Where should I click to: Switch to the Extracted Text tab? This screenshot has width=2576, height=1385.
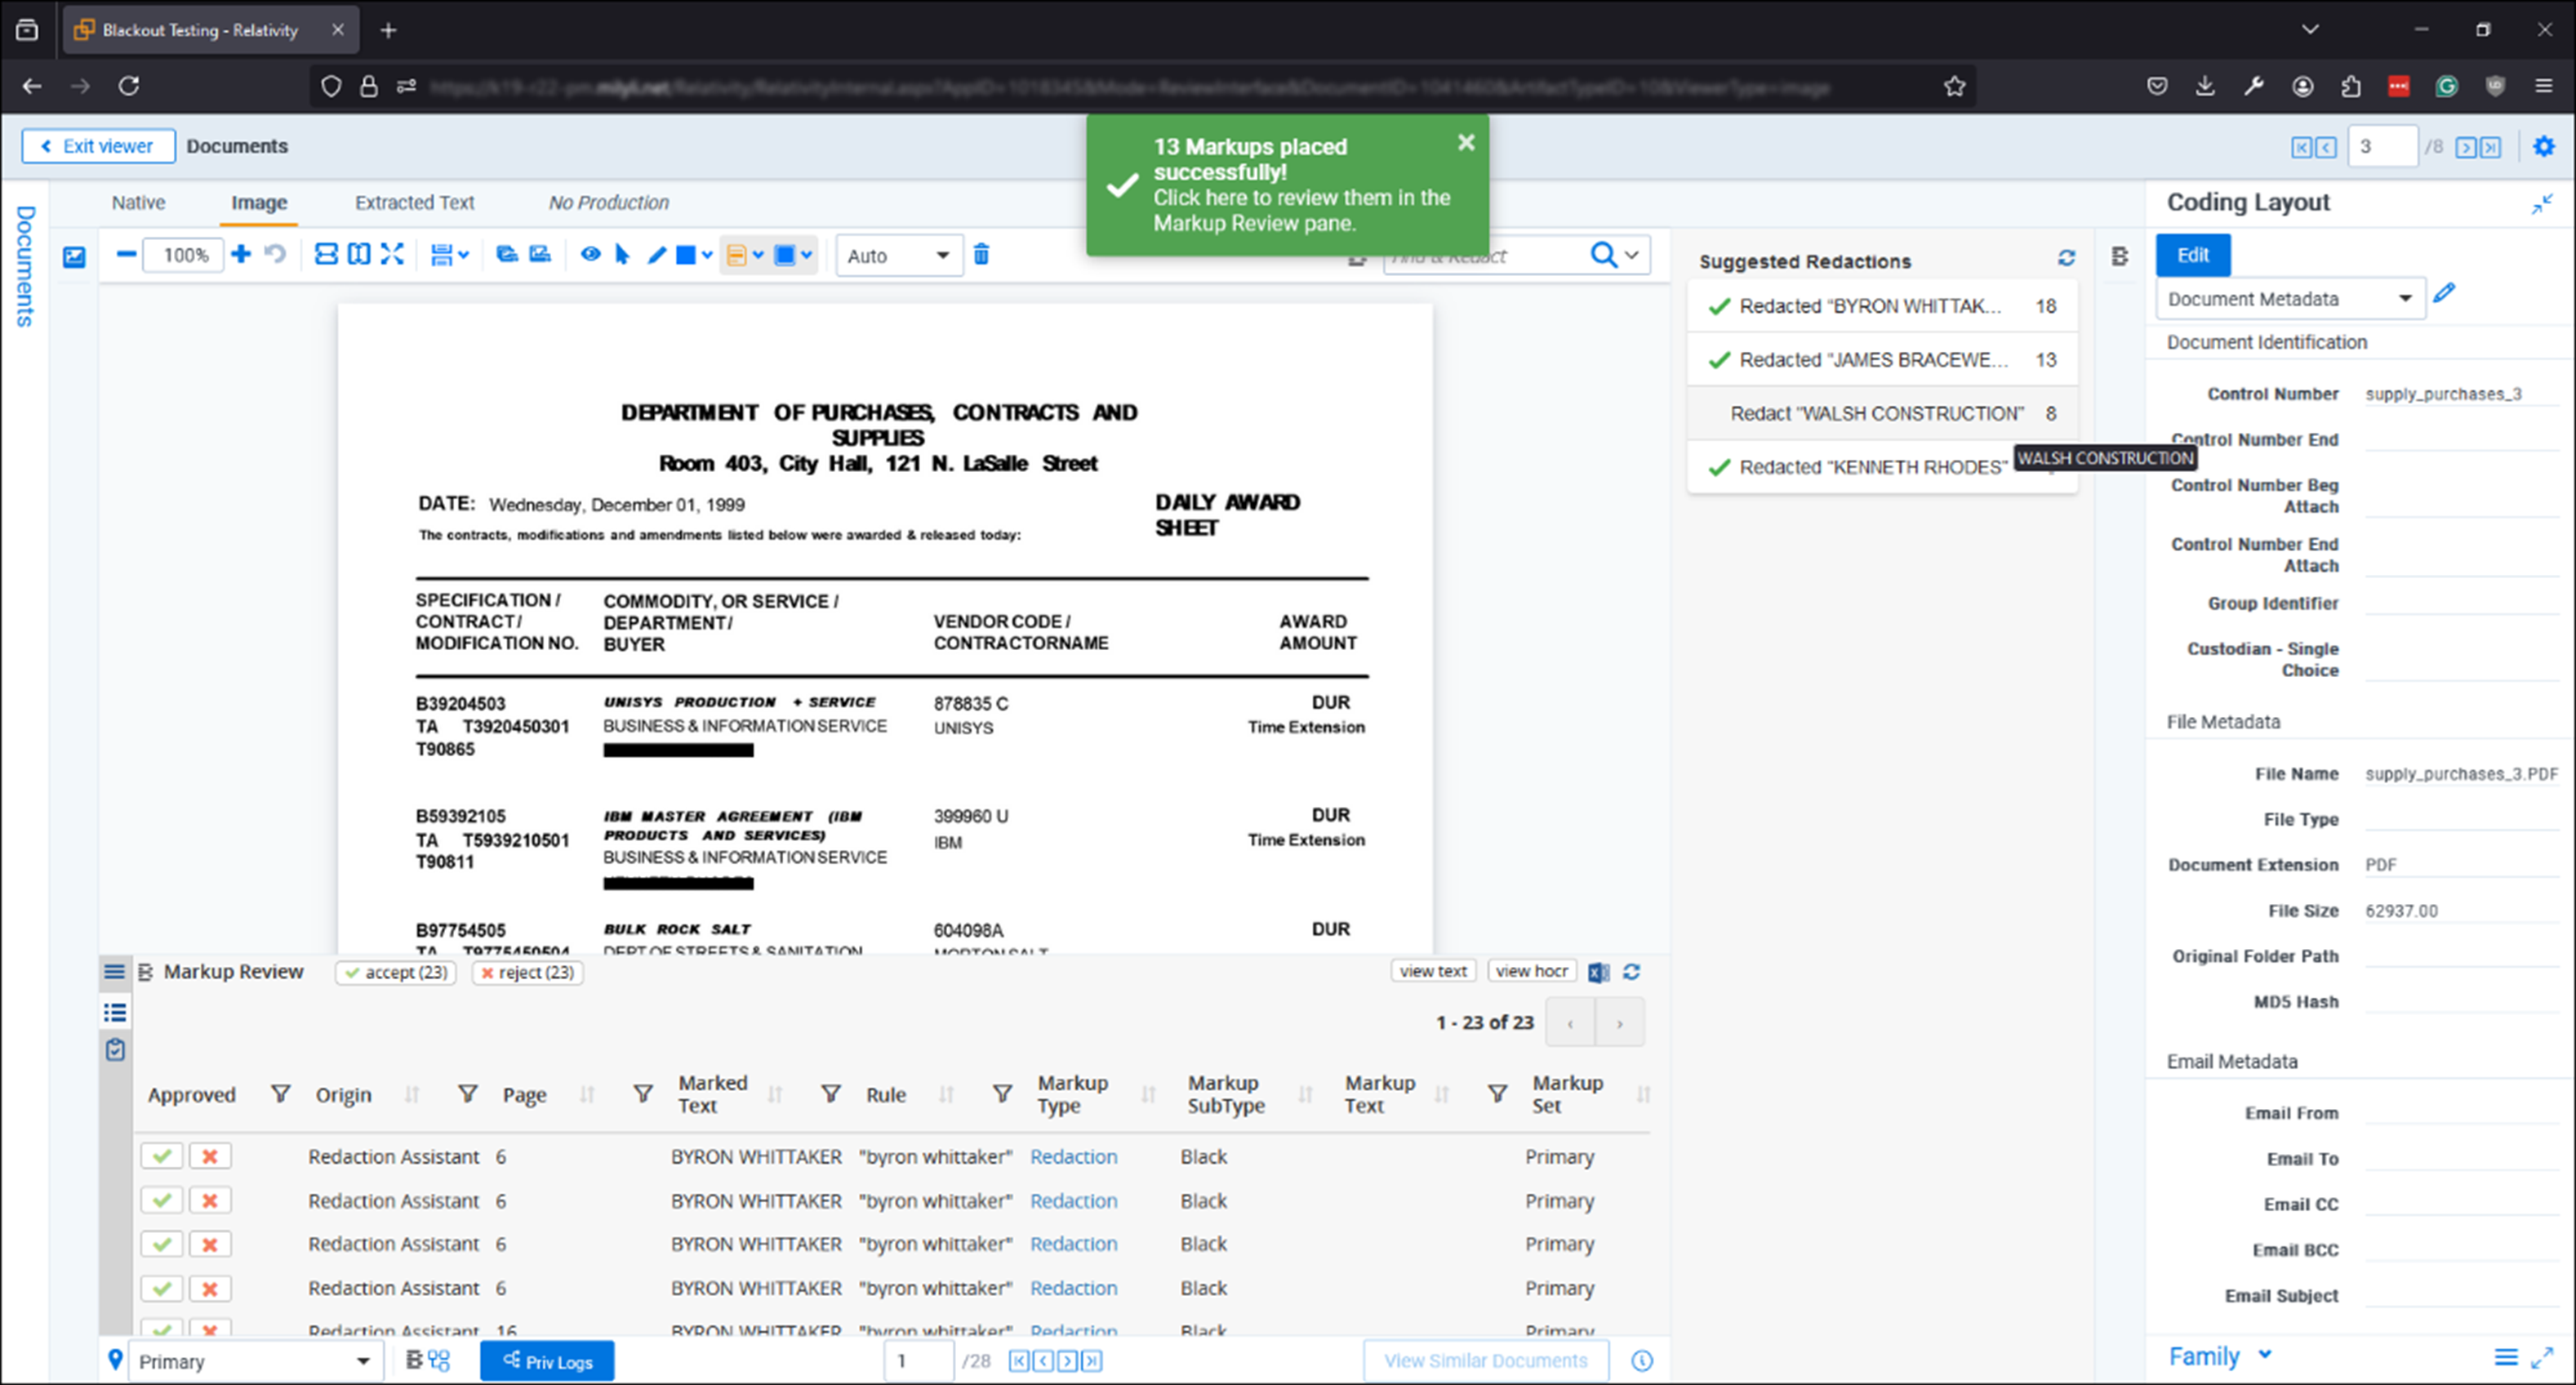(414, 203)
